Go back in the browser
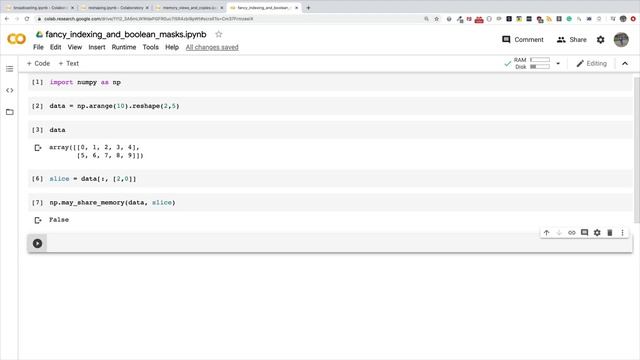The width and height of the screenshot is (640, 360). pos(7,19)
